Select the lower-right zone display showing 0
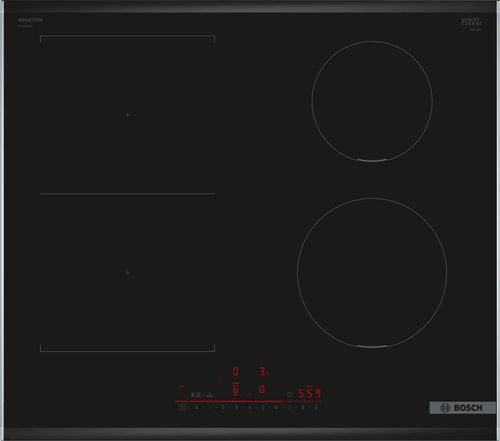The height and width of the screenshot is (441, 500). coord(262,389)
